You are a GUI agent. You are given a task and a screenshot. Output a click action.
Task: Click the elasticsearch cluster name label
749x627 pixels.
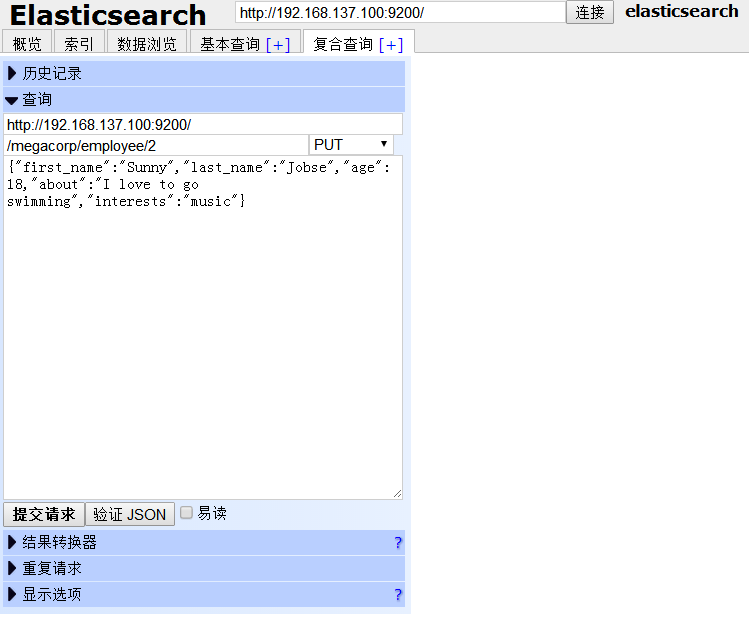click(x=682, y=11)
